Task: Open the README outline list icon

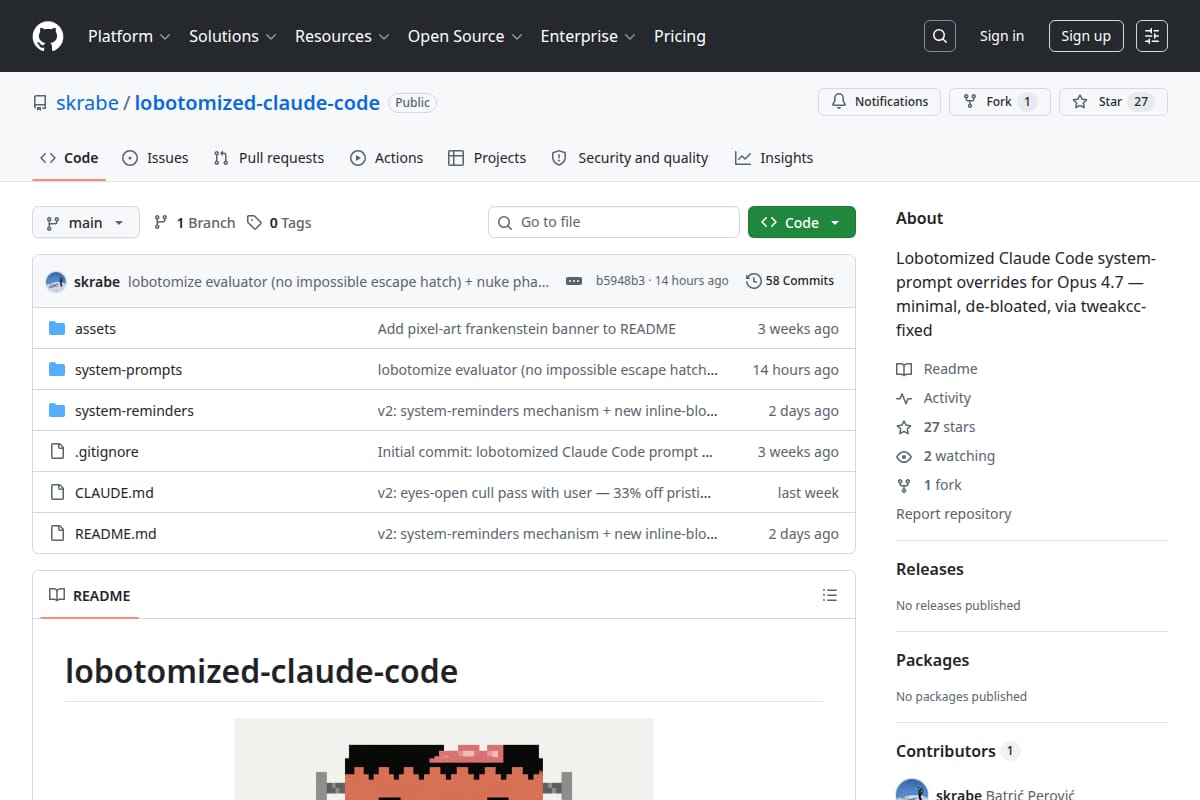Action: click(829, 595)
